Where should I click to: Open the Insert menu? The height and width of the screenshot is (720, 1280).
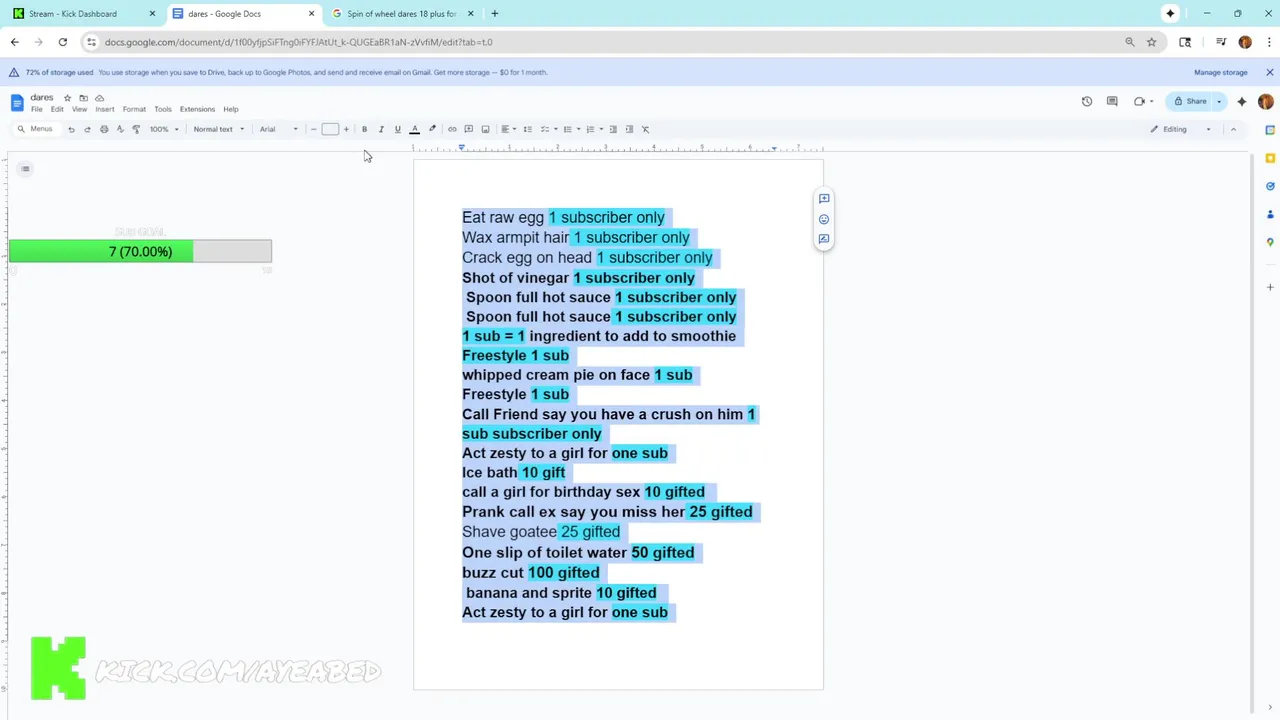pyautogui.click(x=105, y=109)
